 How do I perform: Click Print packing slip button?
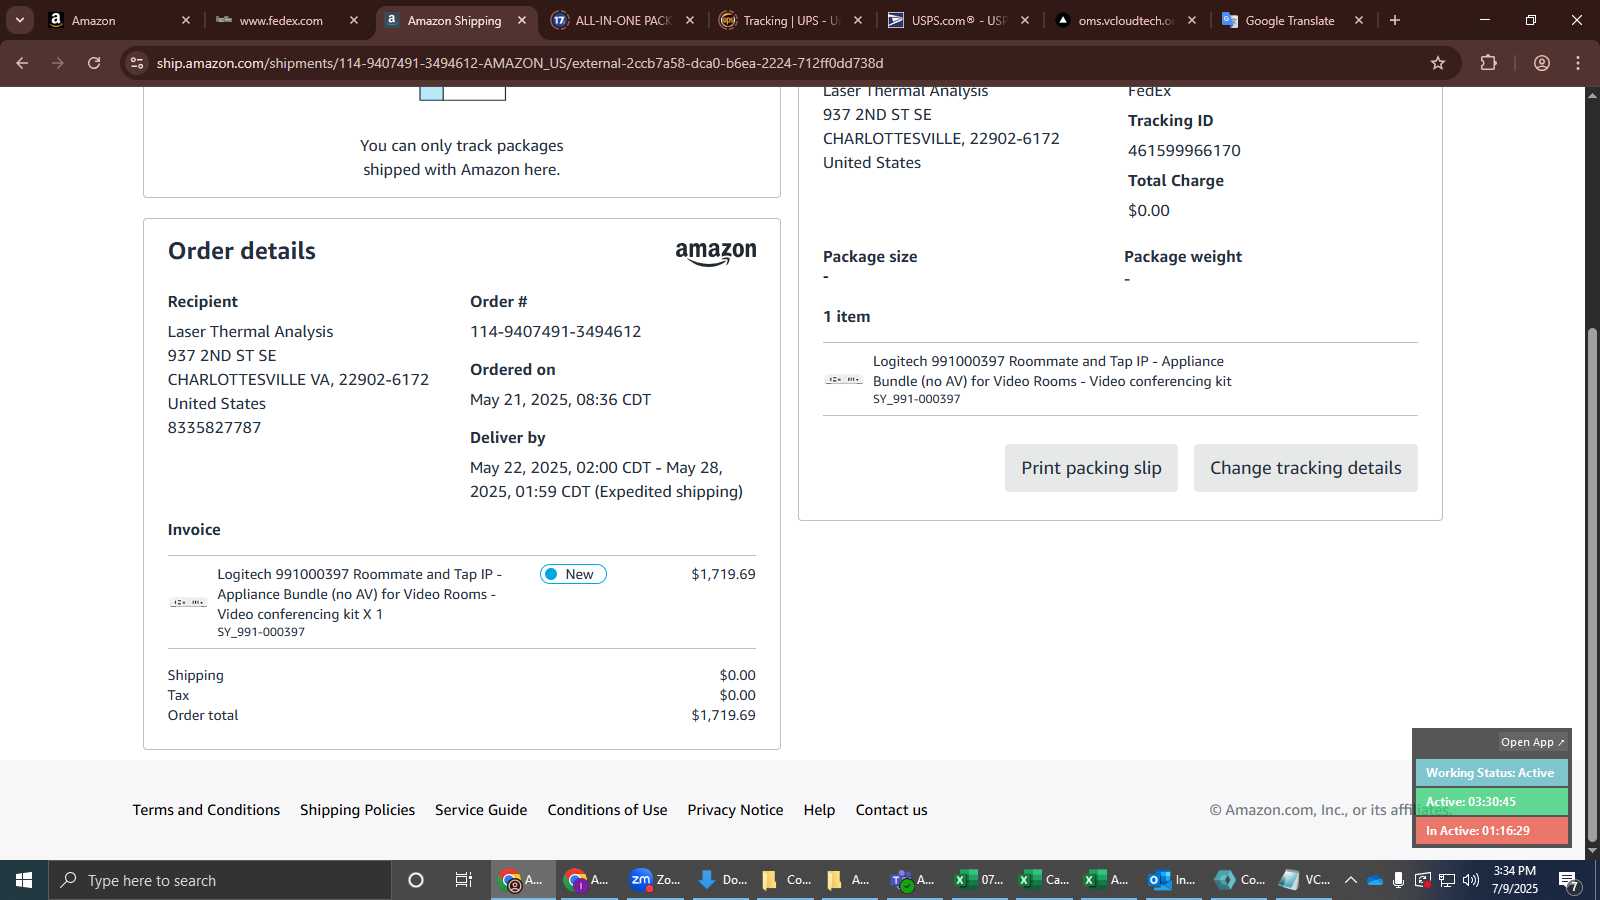point(1091,468)
